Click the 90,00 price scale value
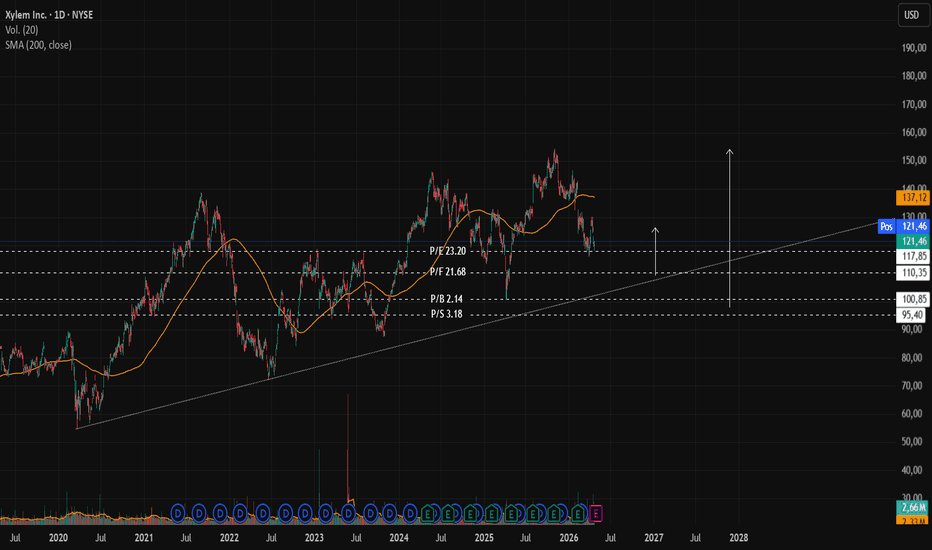This screenshot has height=550, width=932. [914, 329]
